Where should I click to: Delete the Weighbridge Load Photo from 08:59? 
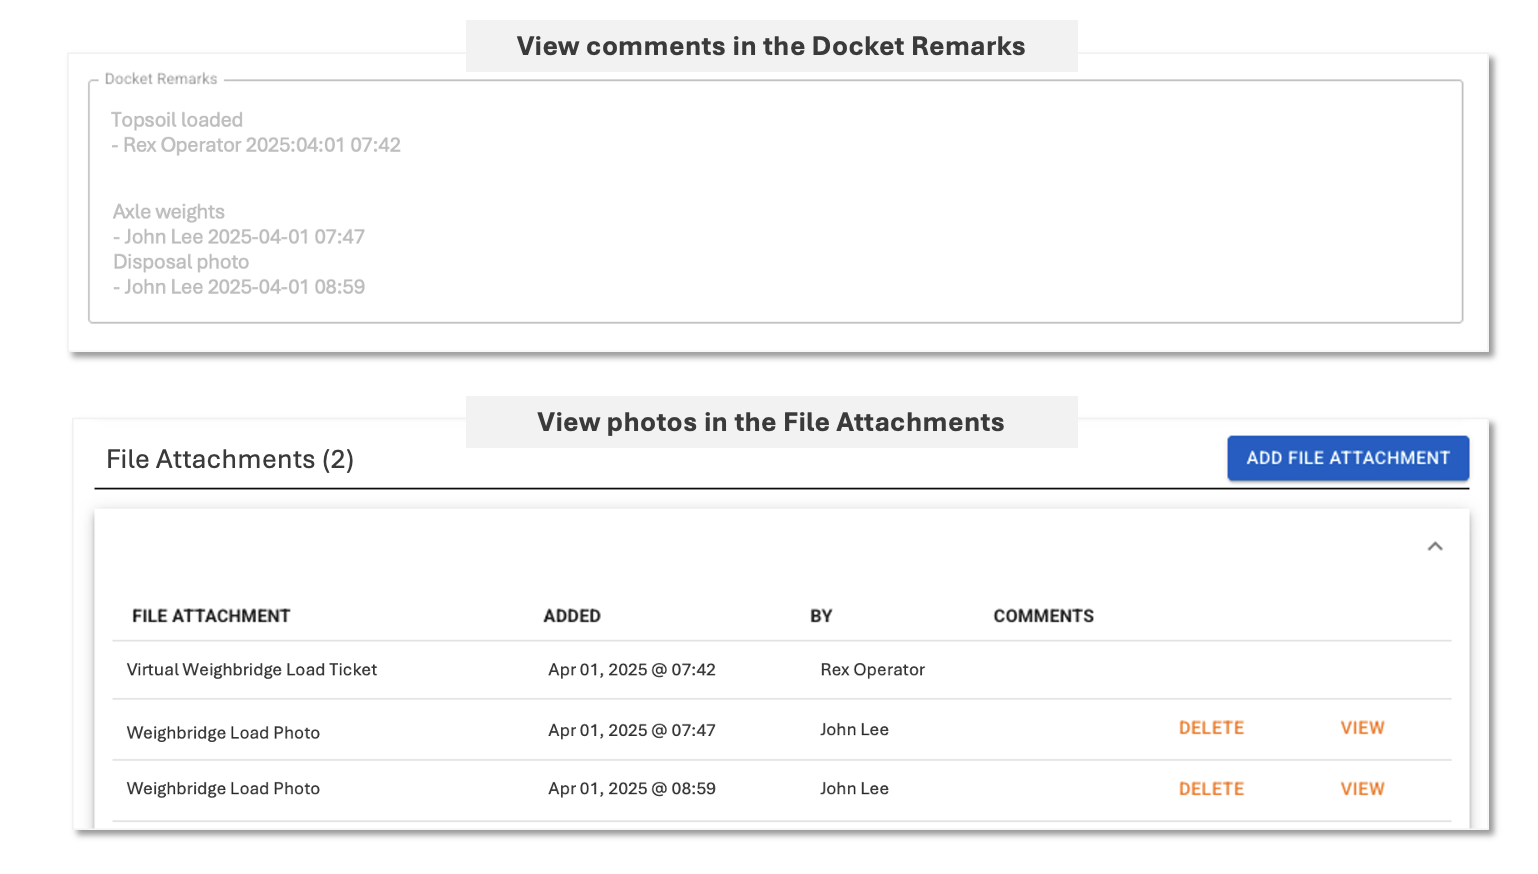click(1211, 789)
